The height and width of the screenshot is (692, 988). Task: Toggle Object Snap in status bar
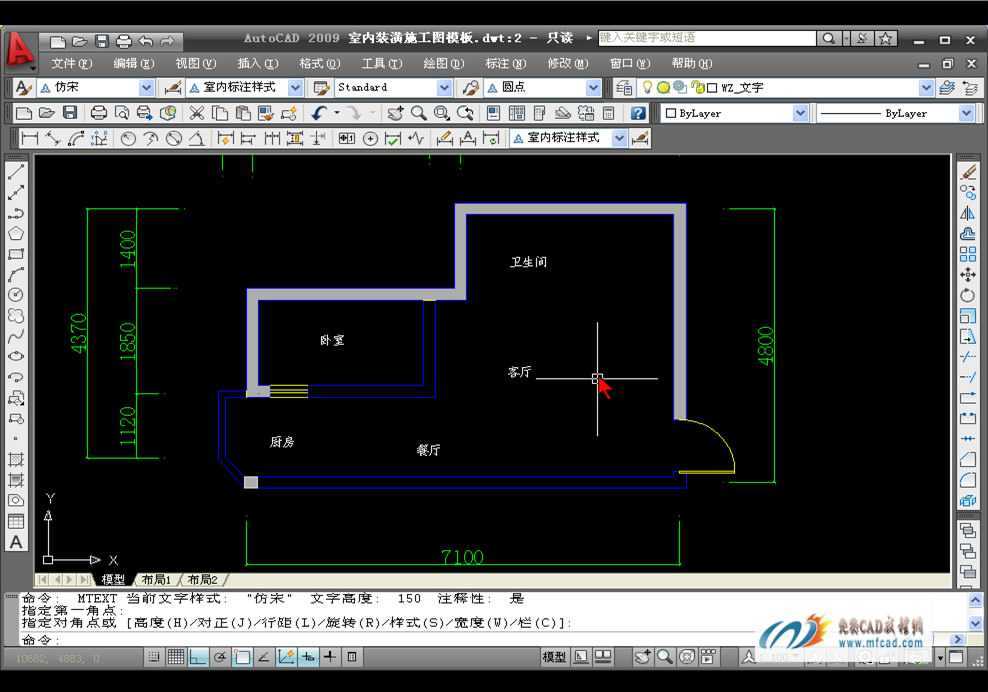click(x=242, y=657)
